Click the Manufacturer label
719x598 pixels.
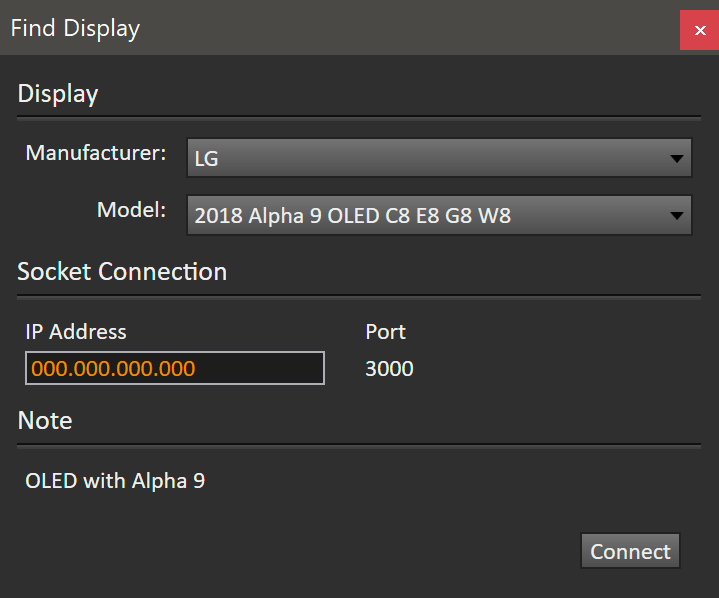(96, 153)
